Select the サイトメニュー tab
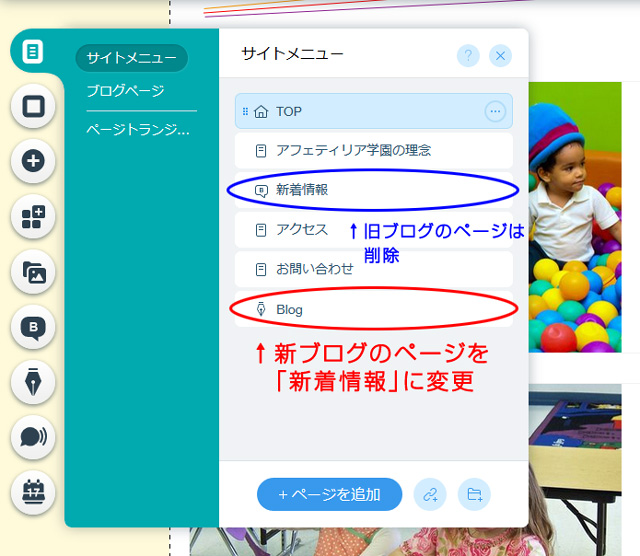 [x=131, y=58]
